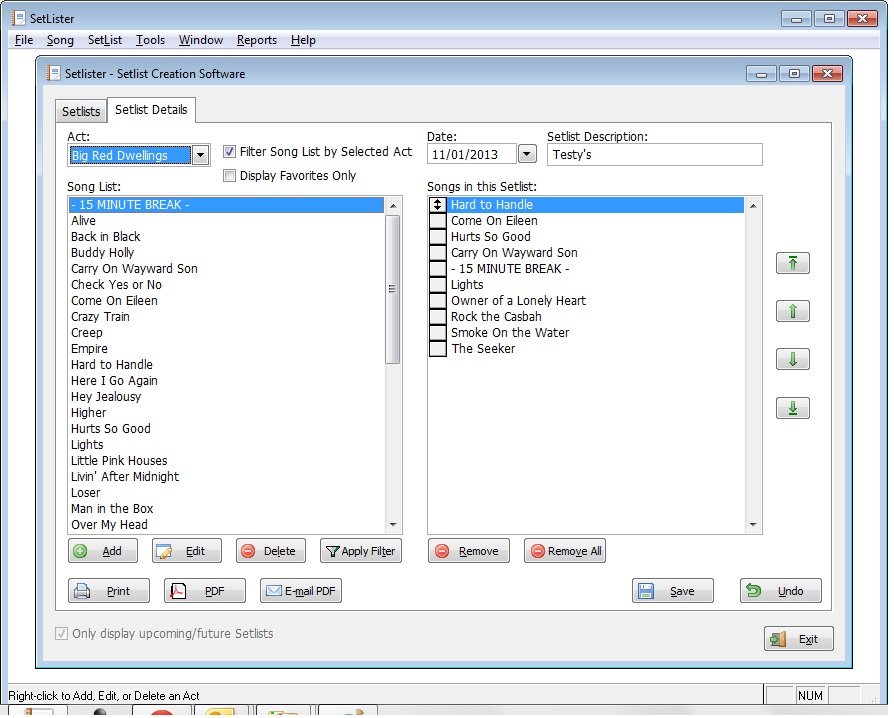
Task: Move selected song to bottom of setlist
Action: click(x=792, y=408)
